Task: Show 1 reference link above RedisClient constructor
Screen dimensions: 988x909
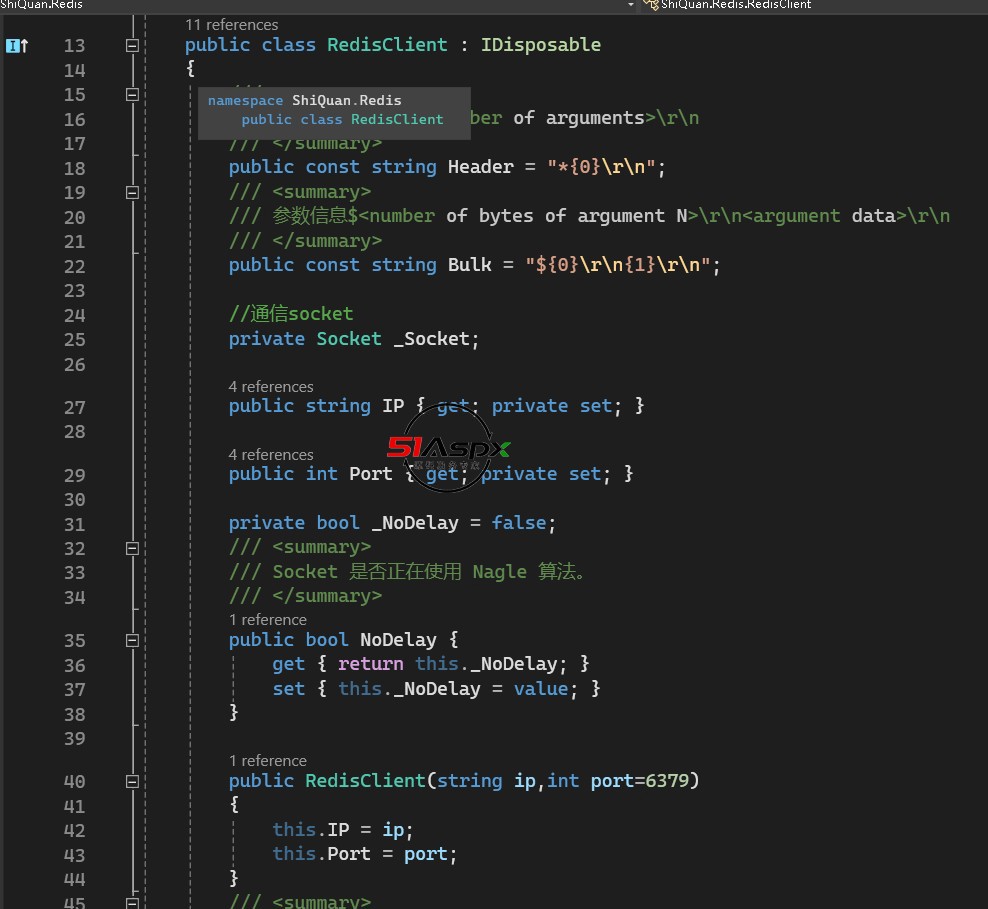Action: tap(267, 760)
